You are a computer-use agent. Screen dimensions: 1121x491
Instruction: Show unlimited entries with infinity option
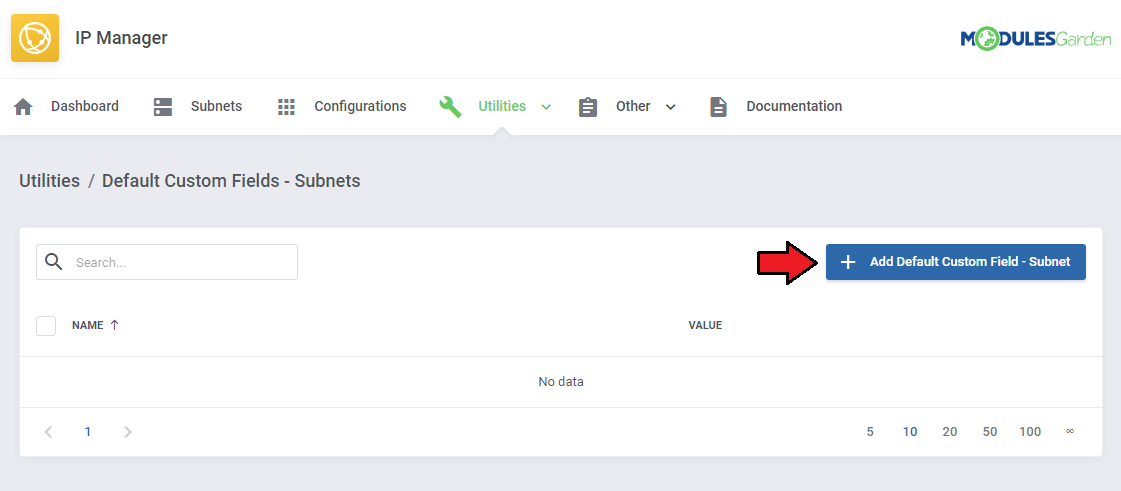[x=1070, y=431]
